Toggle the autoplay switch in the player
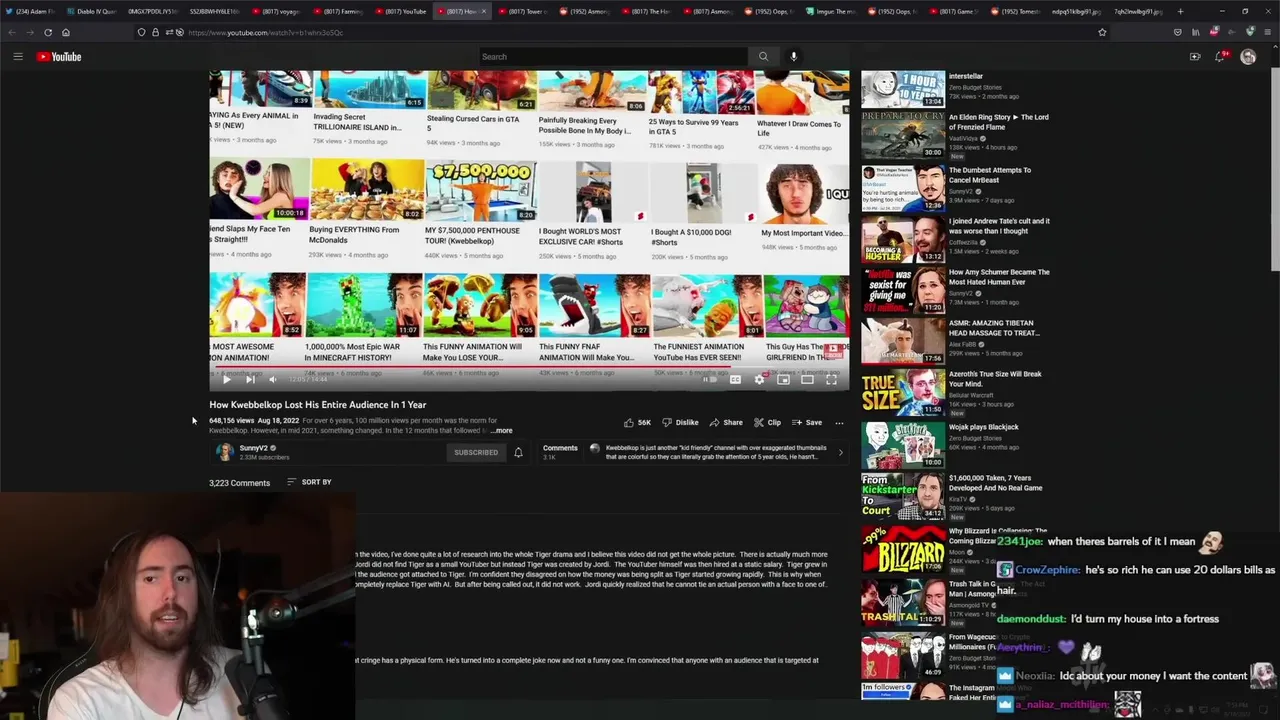 coord(710,380)
